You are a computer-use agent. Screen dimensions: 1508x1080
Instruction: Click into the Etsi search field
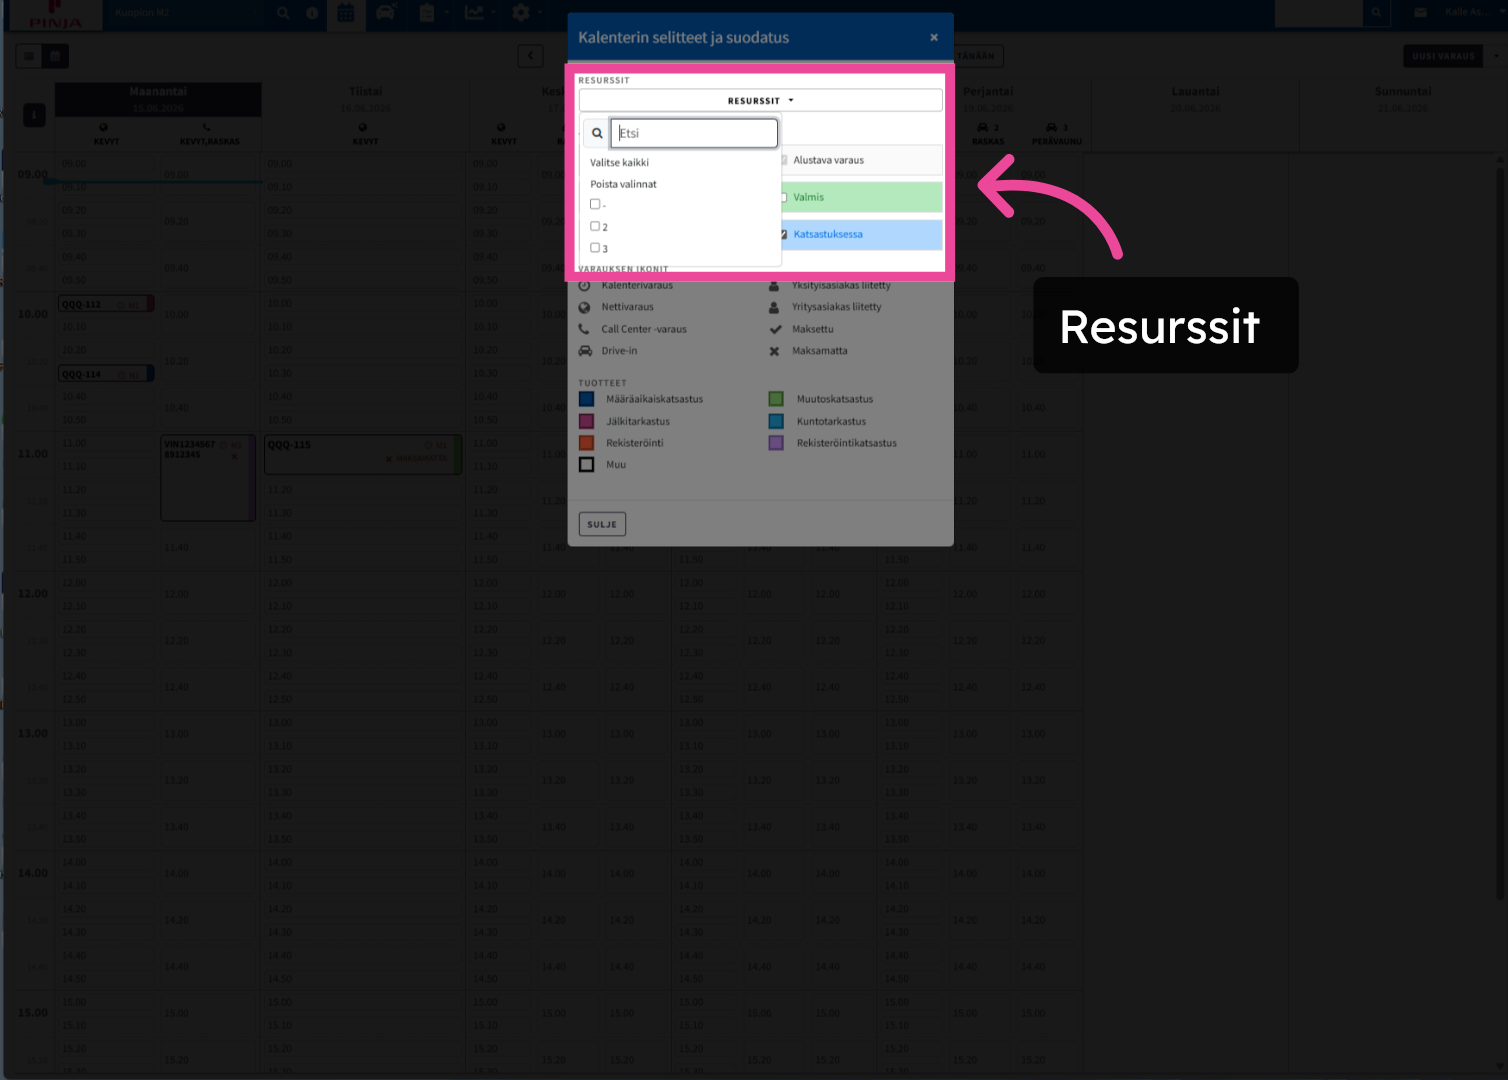pyautogui.click(x=694, y=133)
